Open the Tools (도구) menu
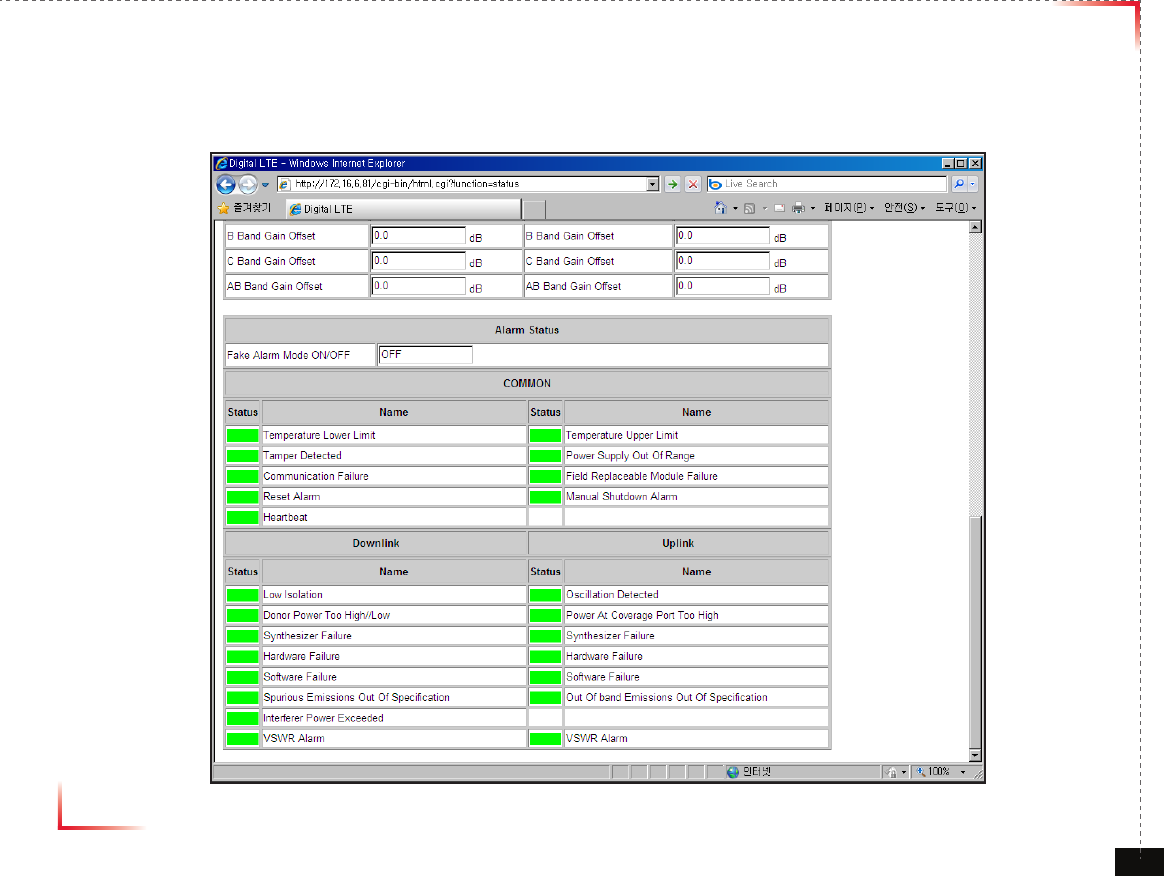The width and height of the screenshot is (1164, 876). point(955,209)
